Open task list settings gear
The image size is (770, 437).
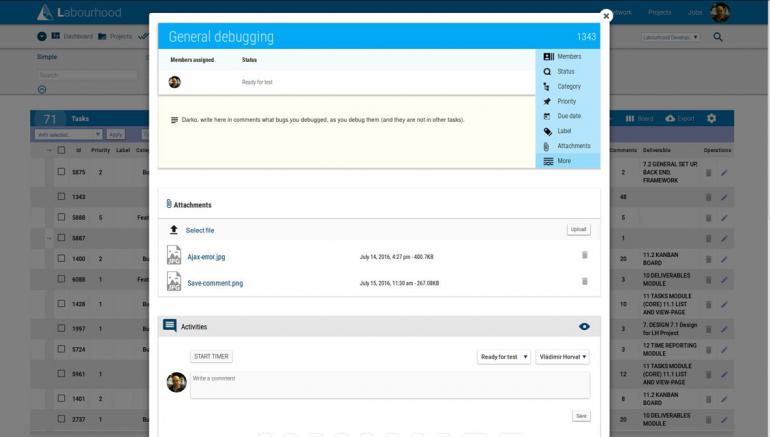click(711, 118)
